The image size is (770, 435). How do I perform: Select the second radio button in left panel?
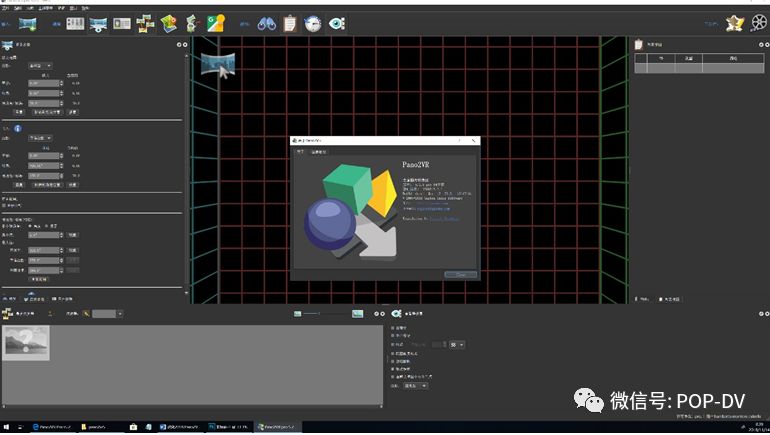click(47, 226)
